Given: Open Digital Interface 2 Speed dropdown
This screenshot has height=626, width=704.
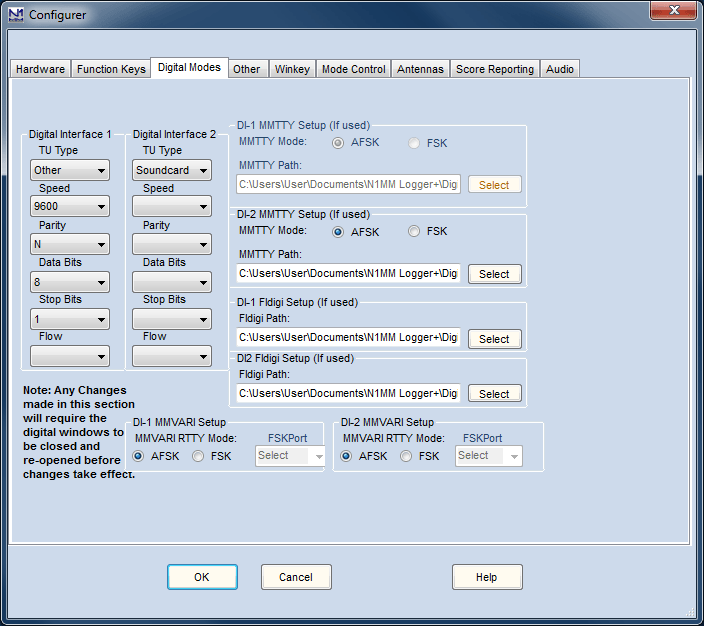Looking at the screenshot, I should (x=172, y=206).
